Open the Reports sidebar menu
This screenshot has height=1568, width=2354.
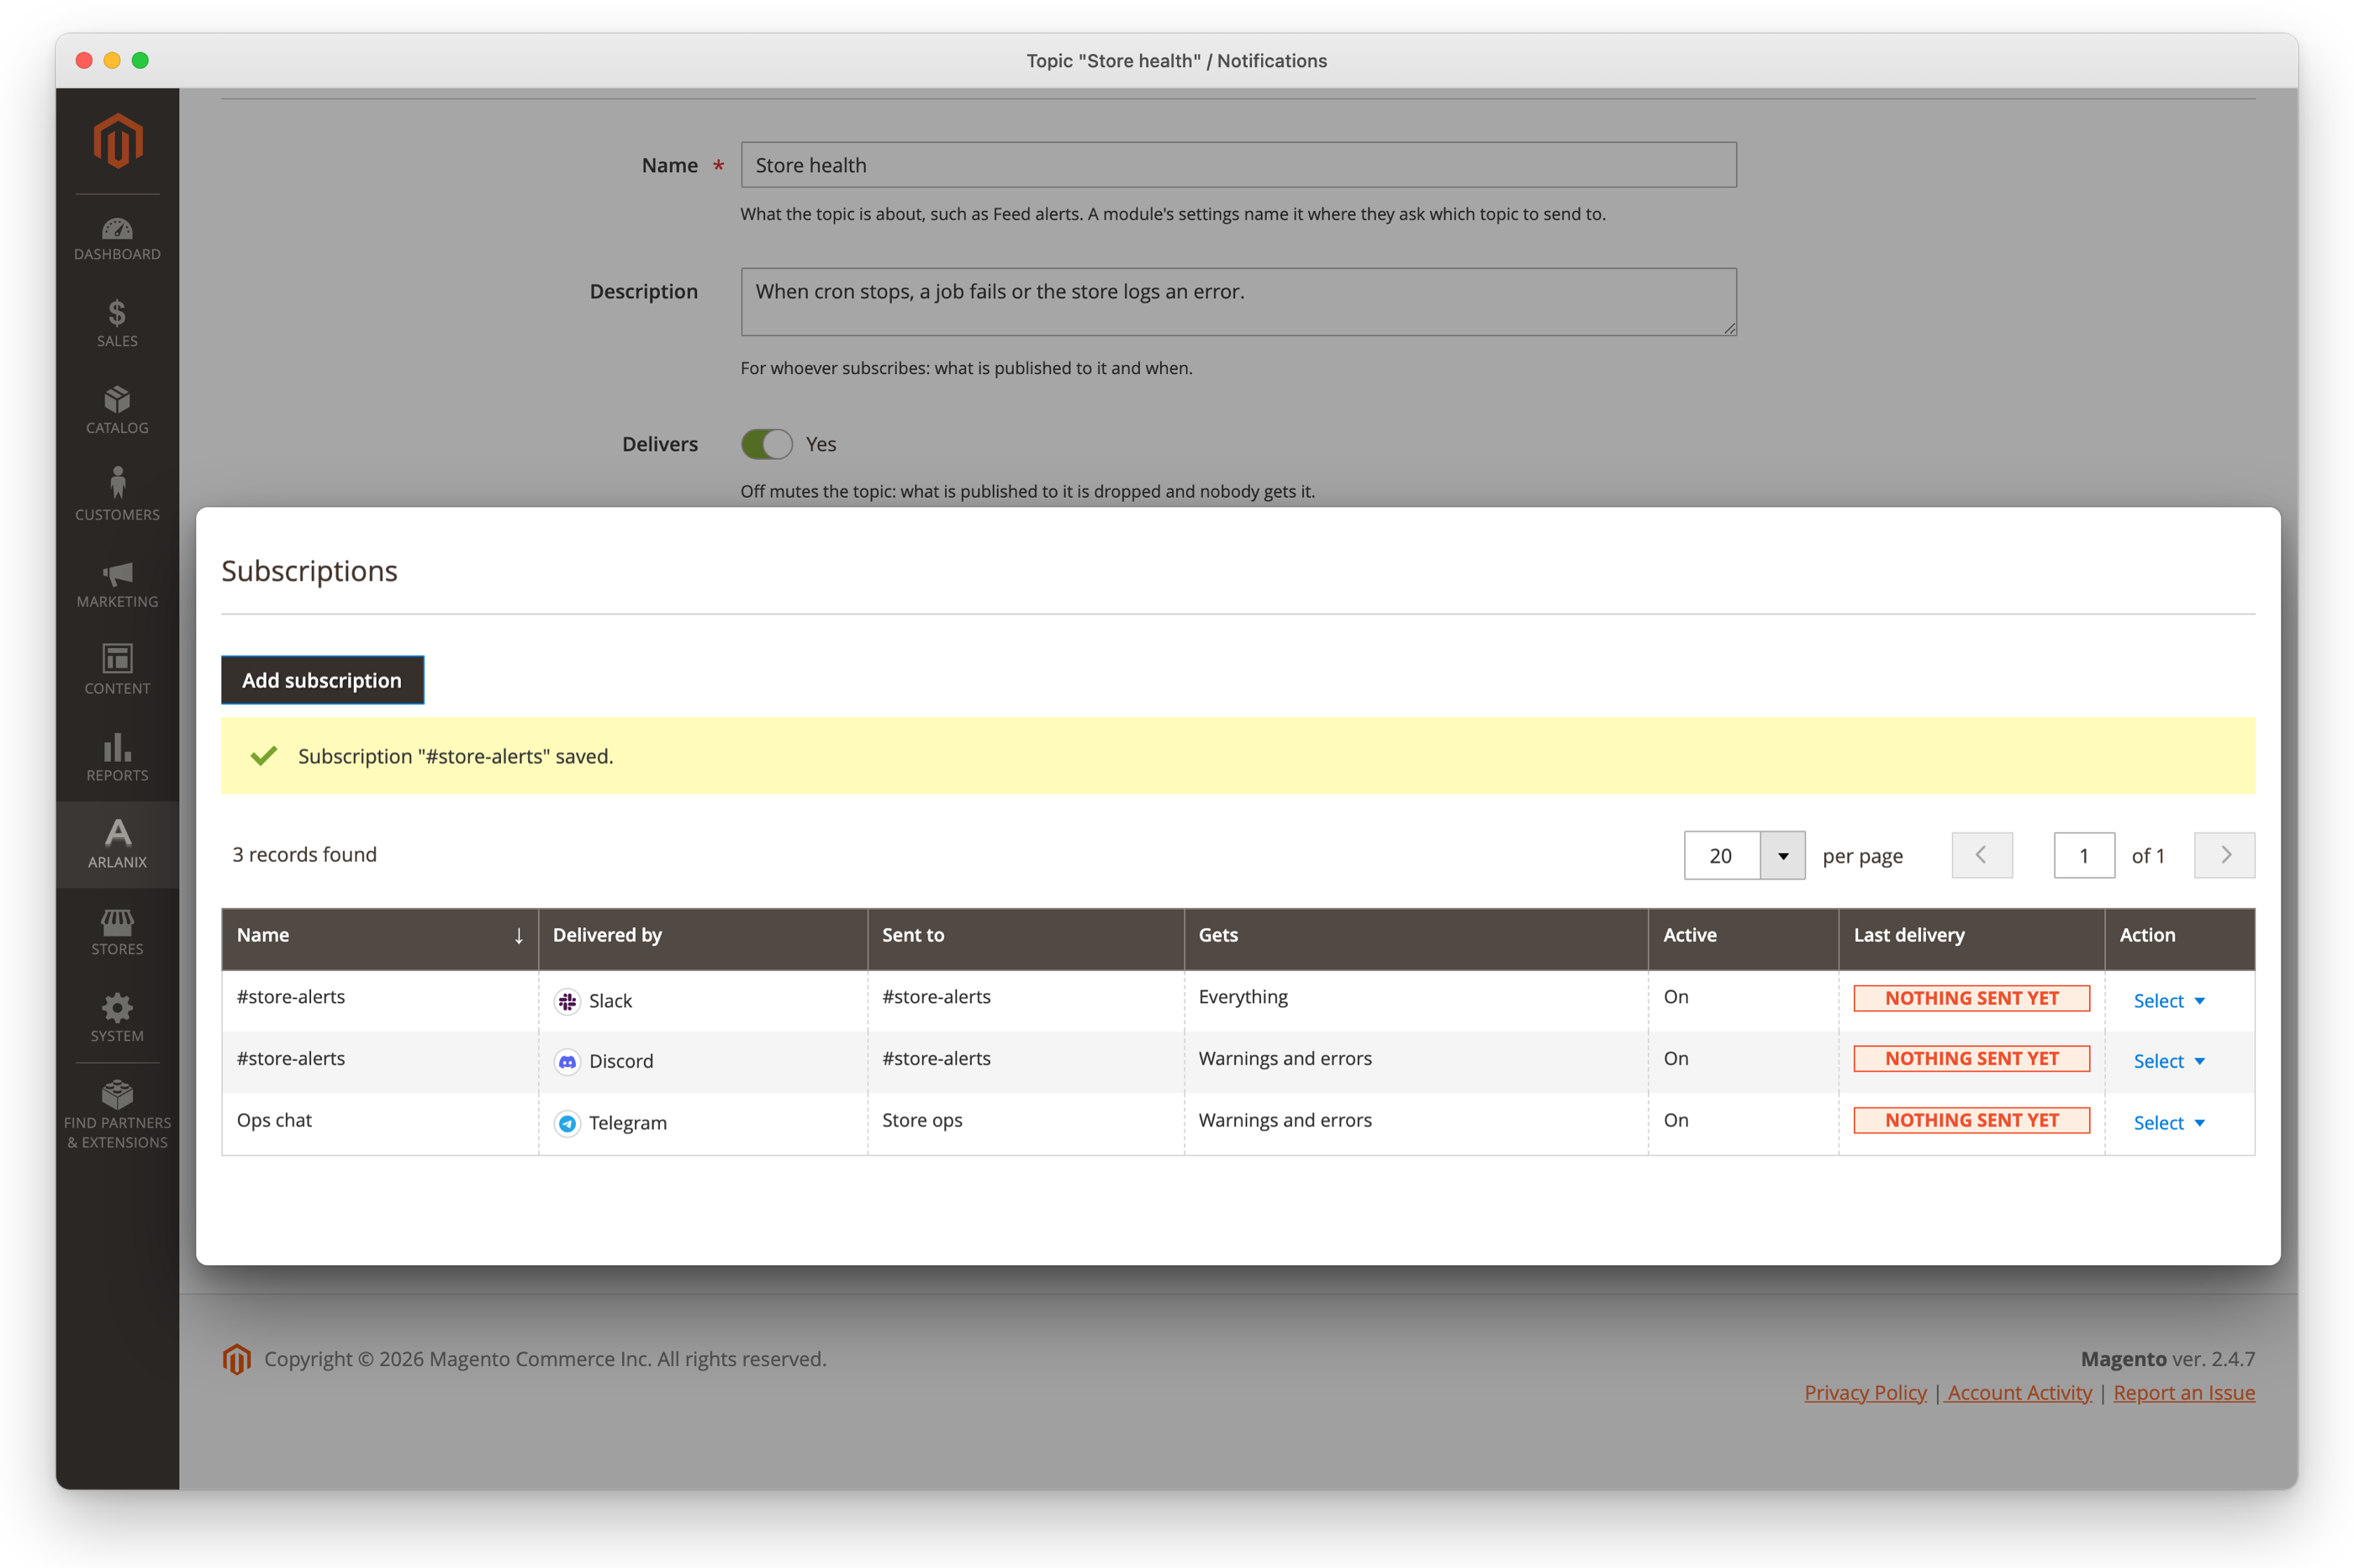[117, 758]
